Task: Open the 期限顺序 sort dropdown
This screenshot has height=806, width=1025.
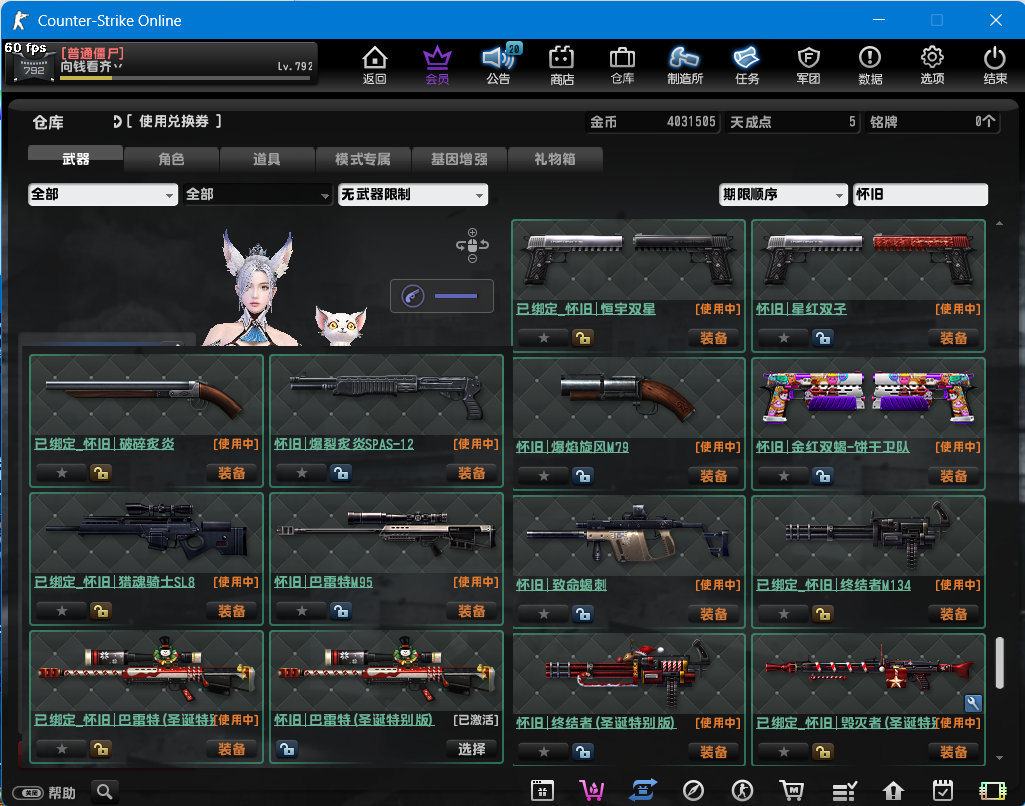Action: tap(783, 194)
